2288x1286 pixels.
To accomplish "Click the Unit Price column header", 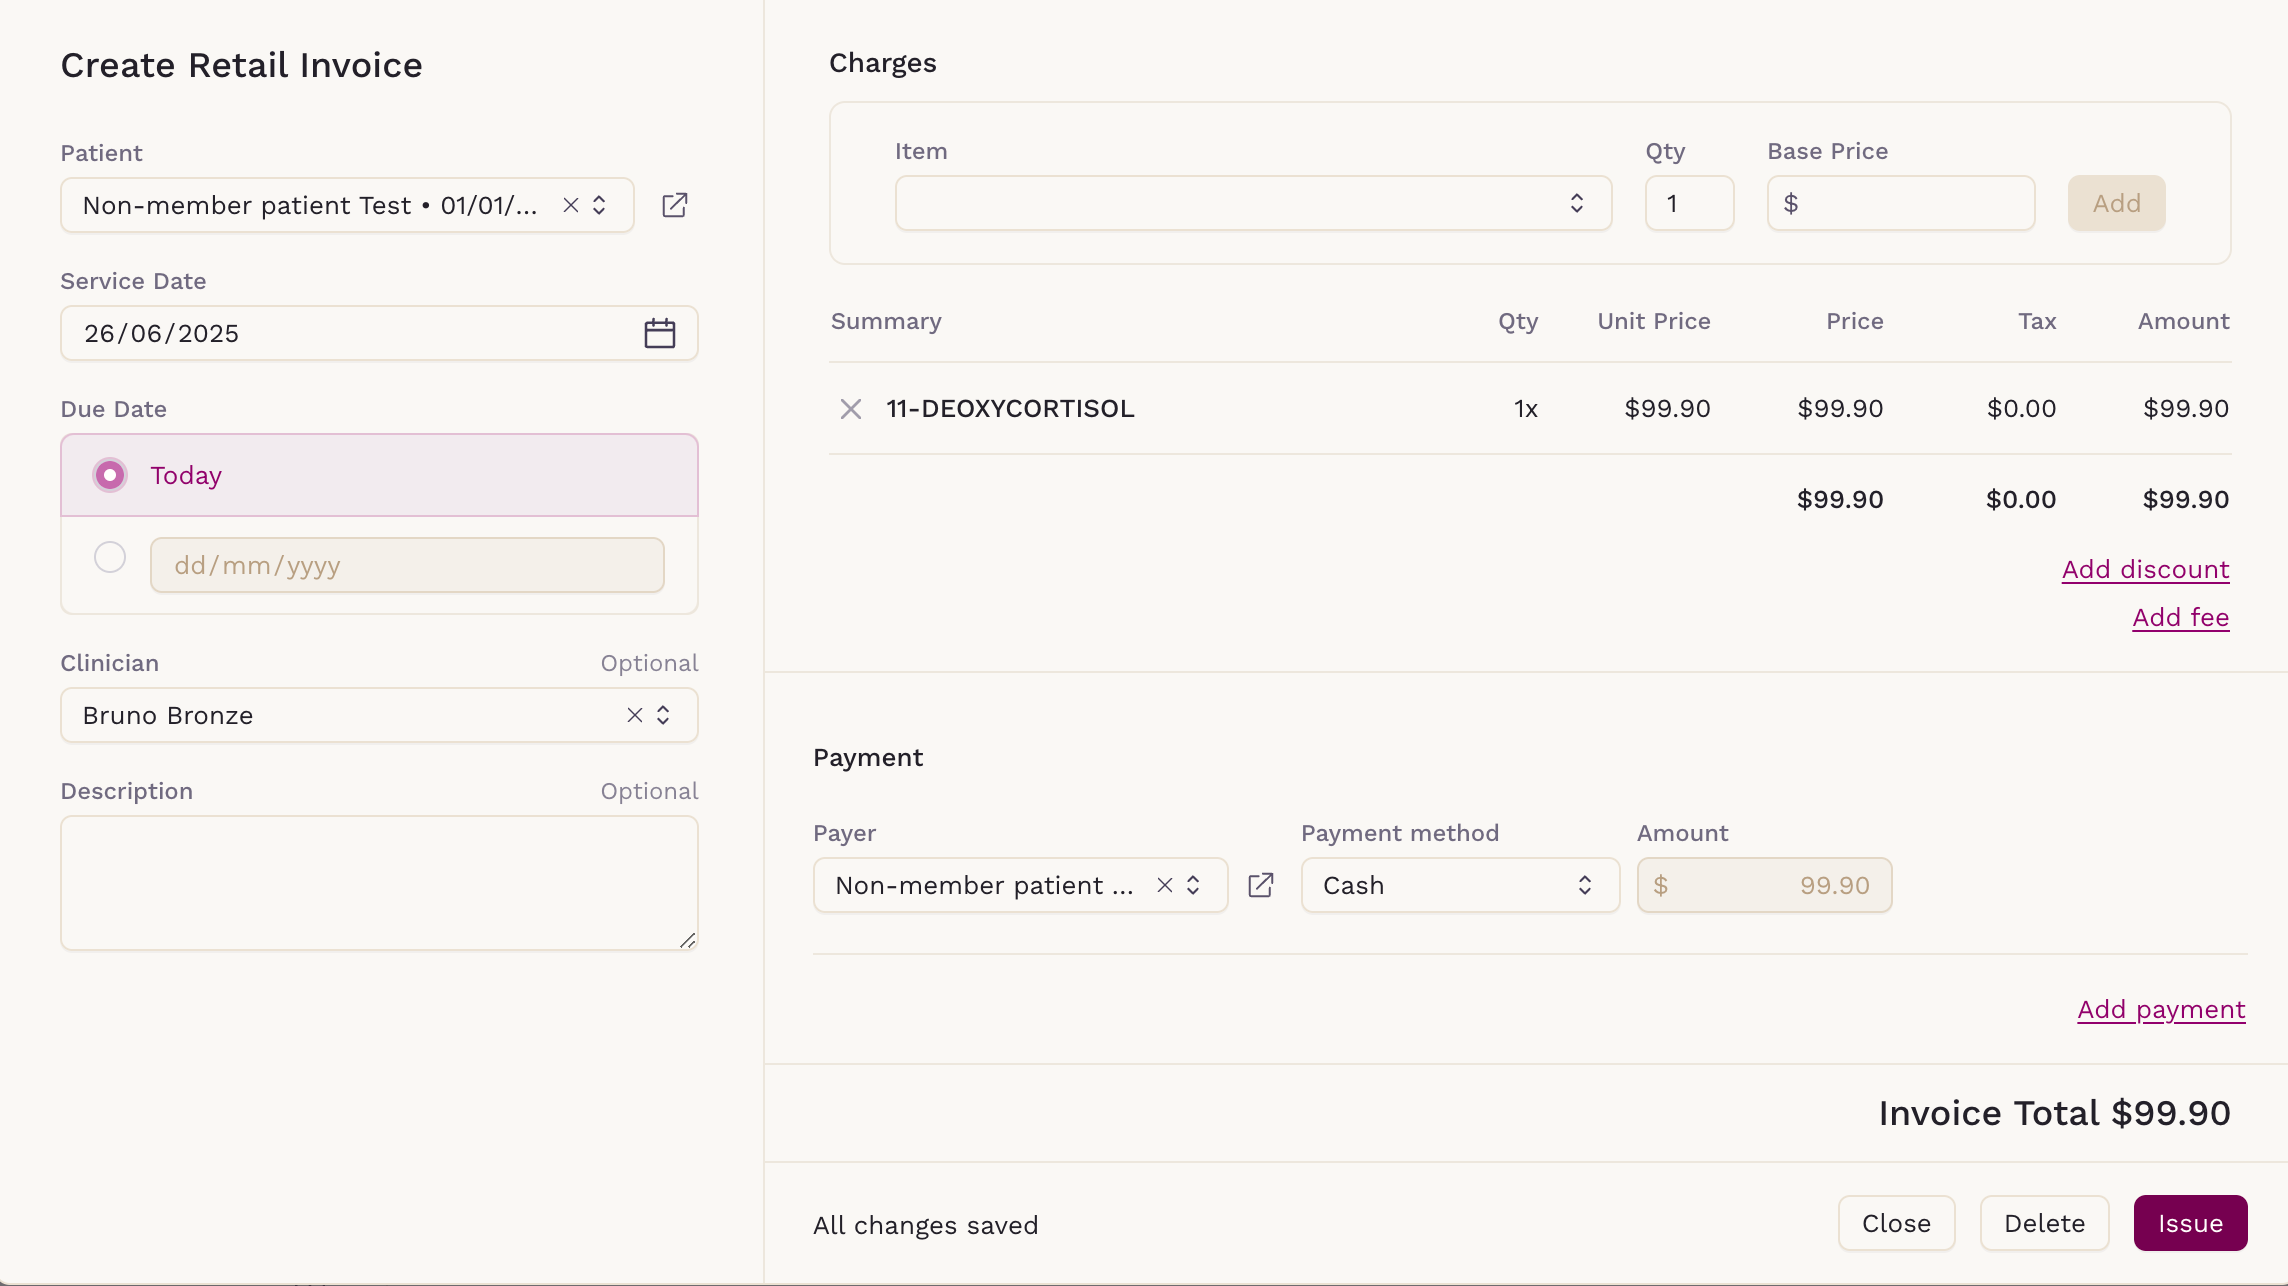I will point(1654,321).
